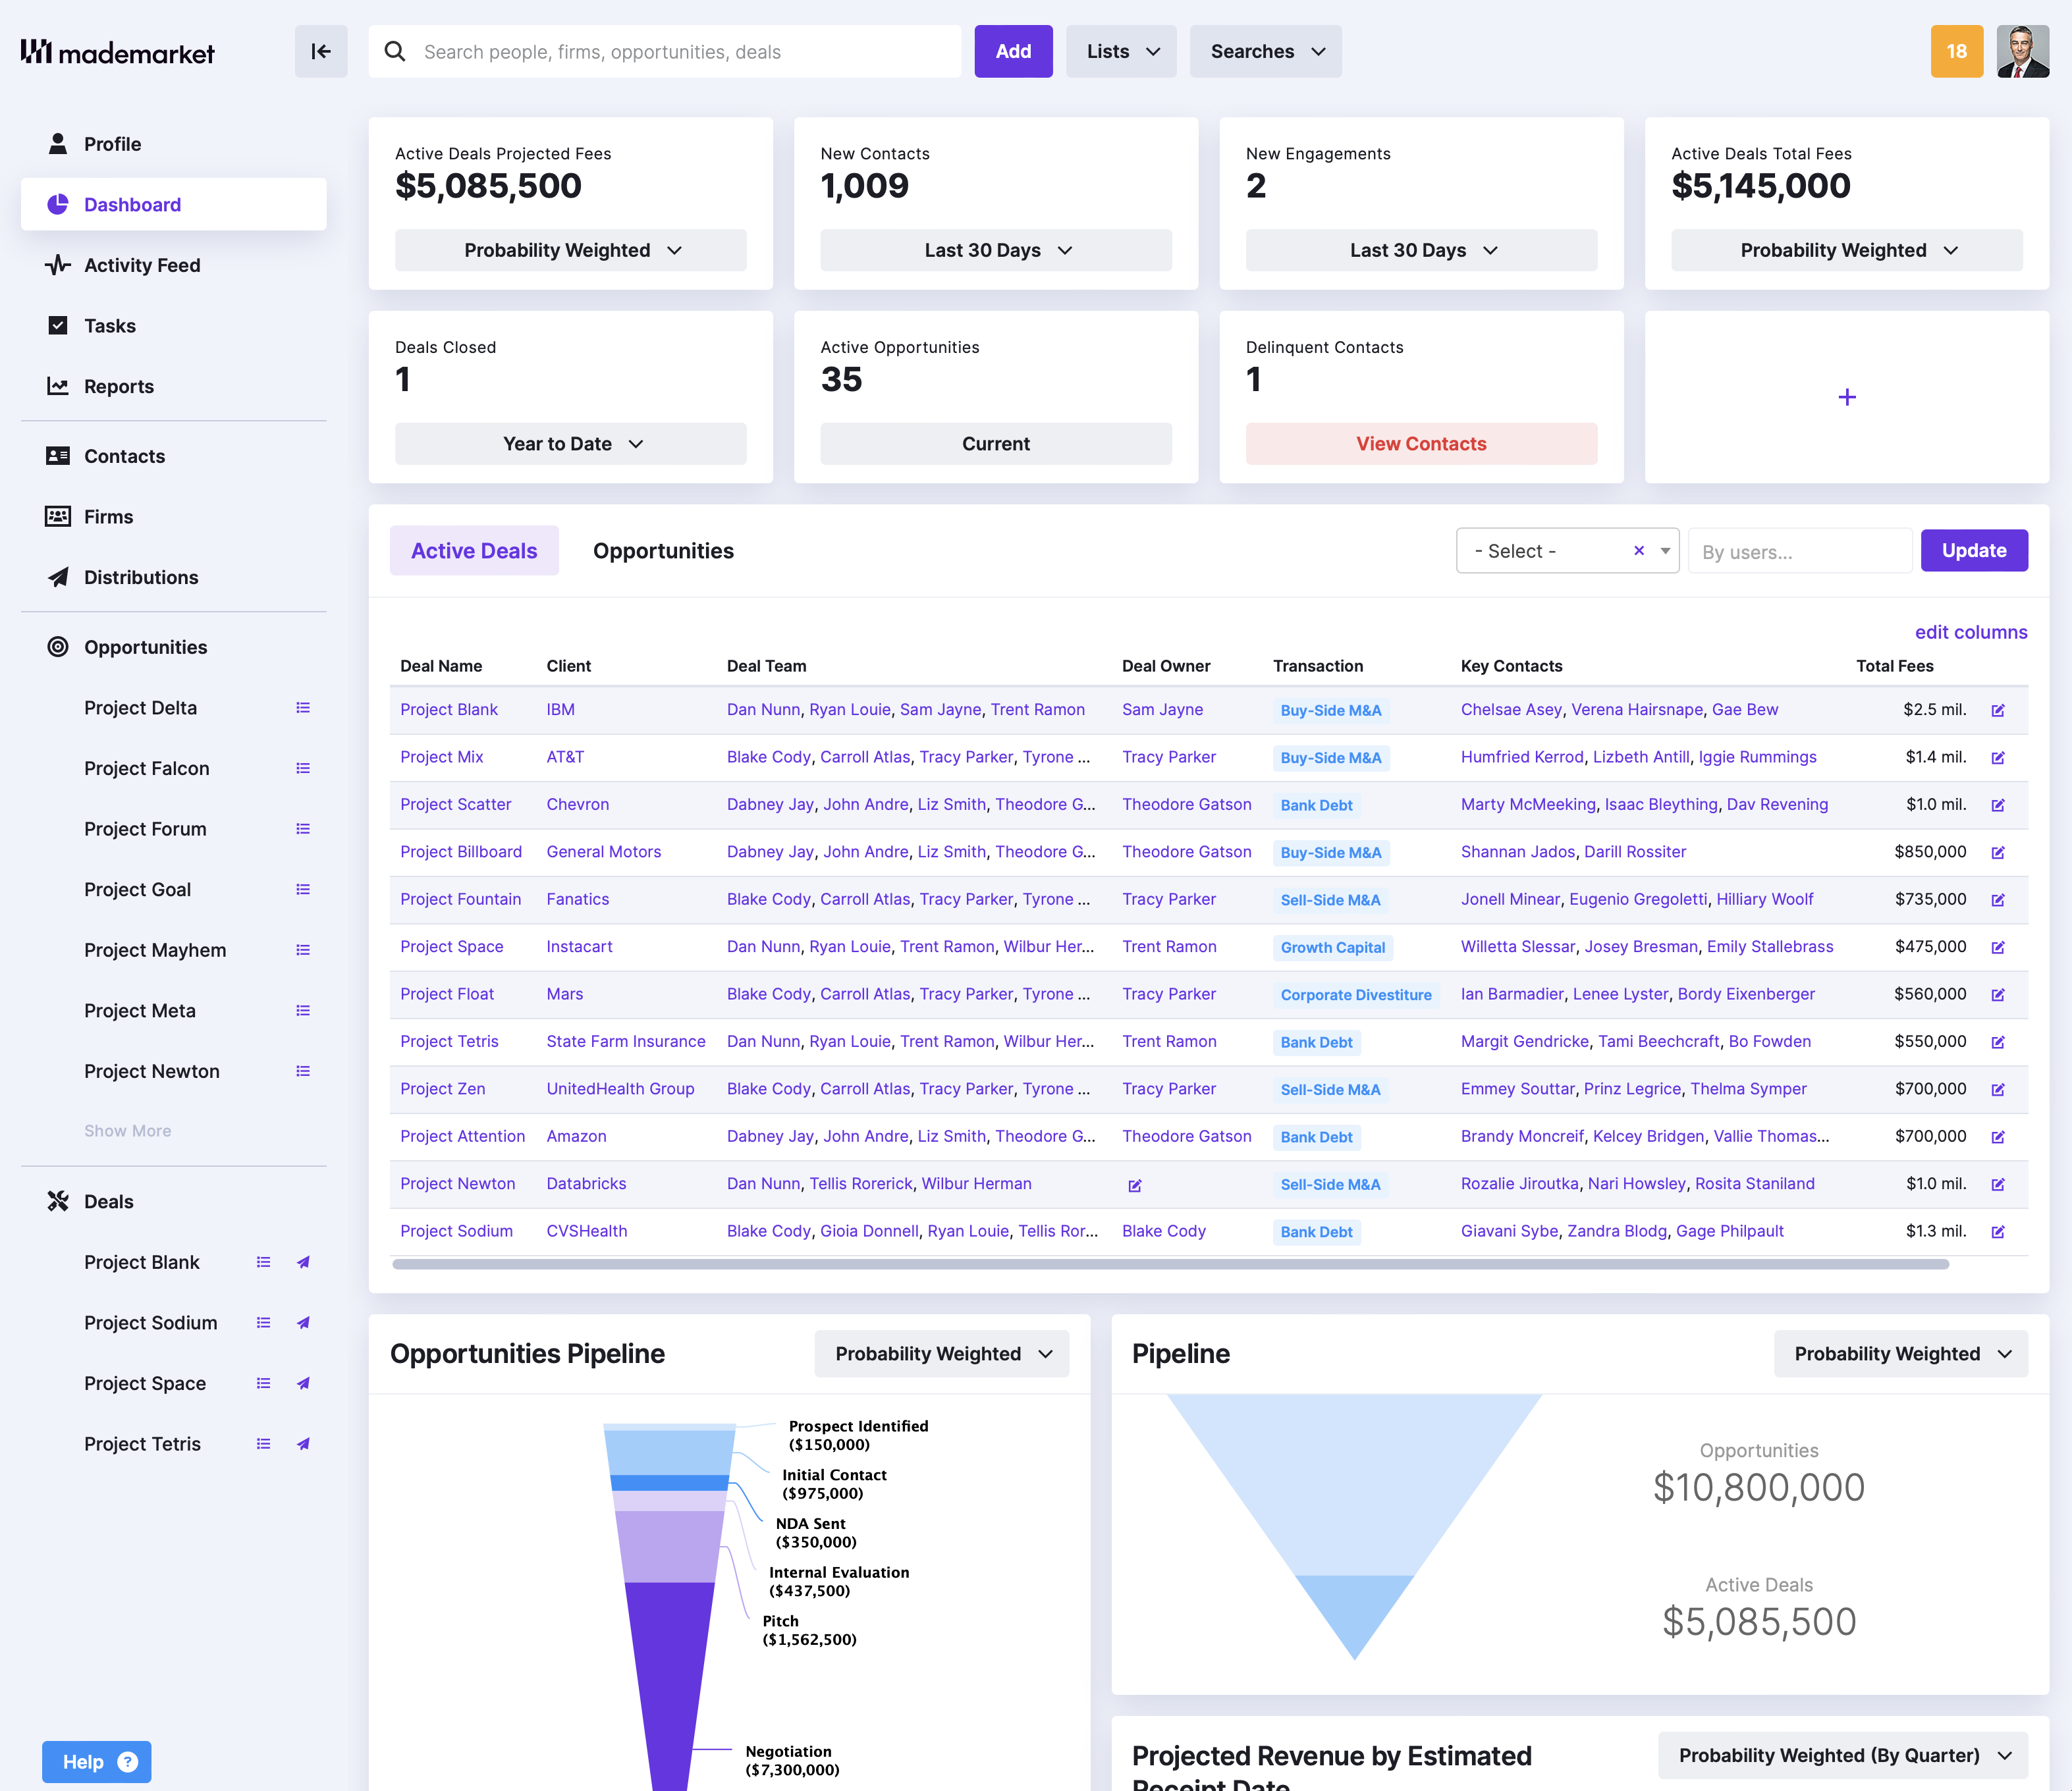The height and width of the screenshot is (1791, 2072).
Task: Change Year to Date range on Deals Closed
Action: coord(570,443)
